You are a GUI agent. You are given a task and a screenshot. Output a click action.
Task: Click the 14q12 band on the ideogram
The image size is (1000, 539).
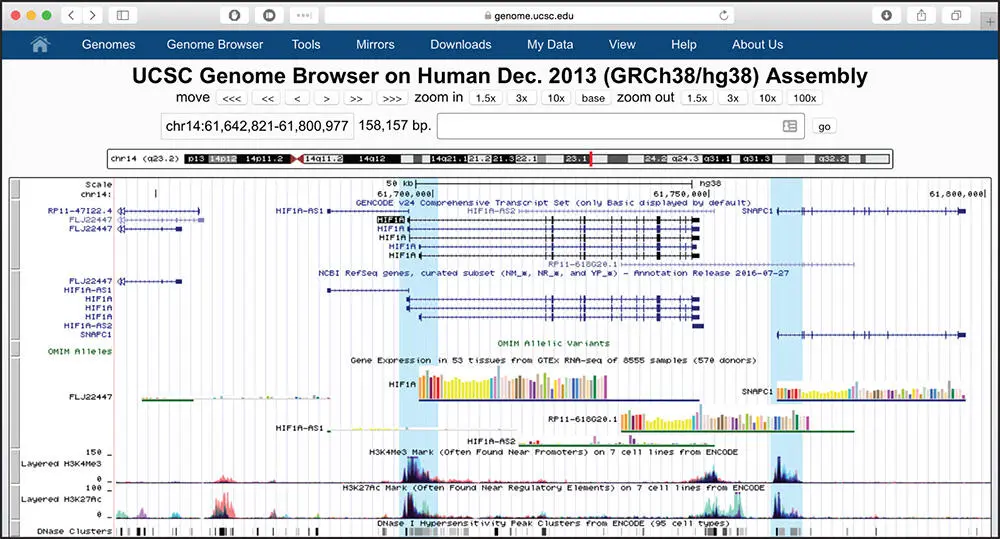[372, 159]
